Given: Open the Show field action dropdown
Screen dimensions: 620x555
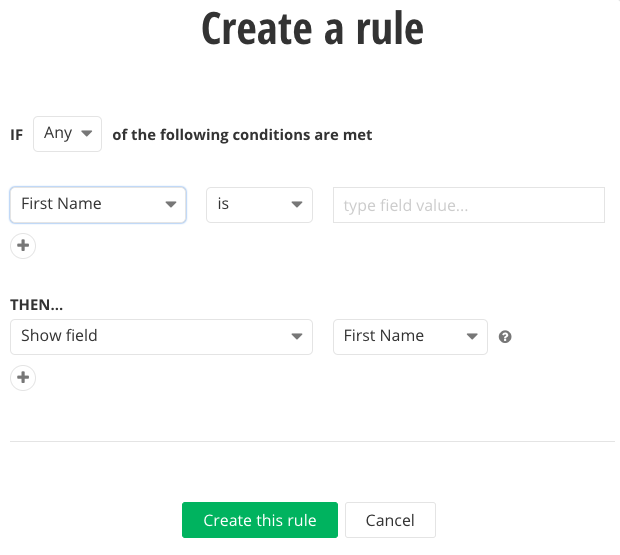Looking at the screenshot, I should (x=161, y=337).
